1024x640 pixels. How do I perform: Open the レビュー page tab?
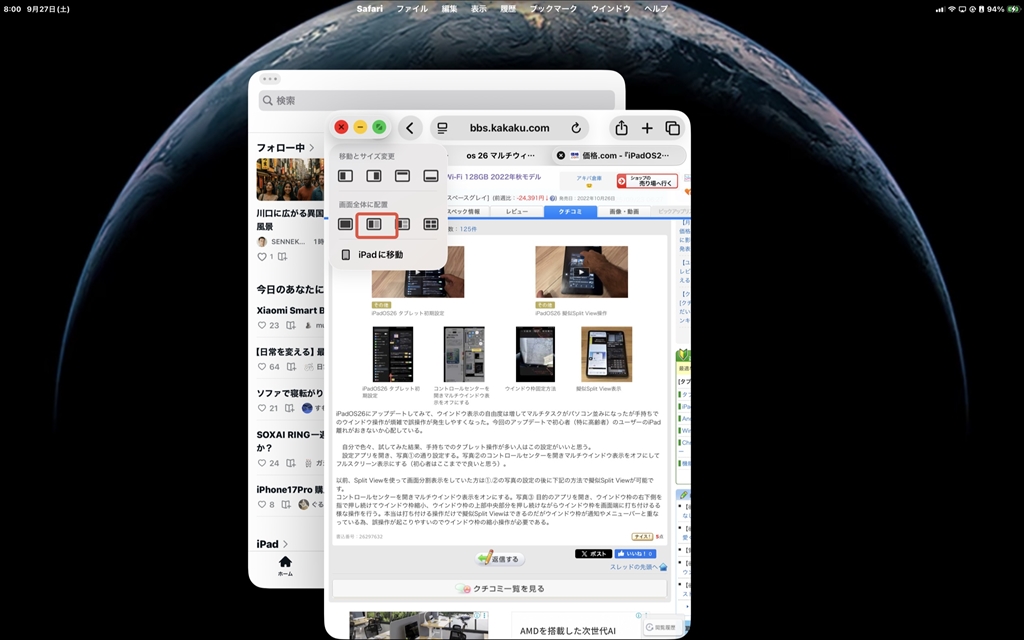point(516,212)
